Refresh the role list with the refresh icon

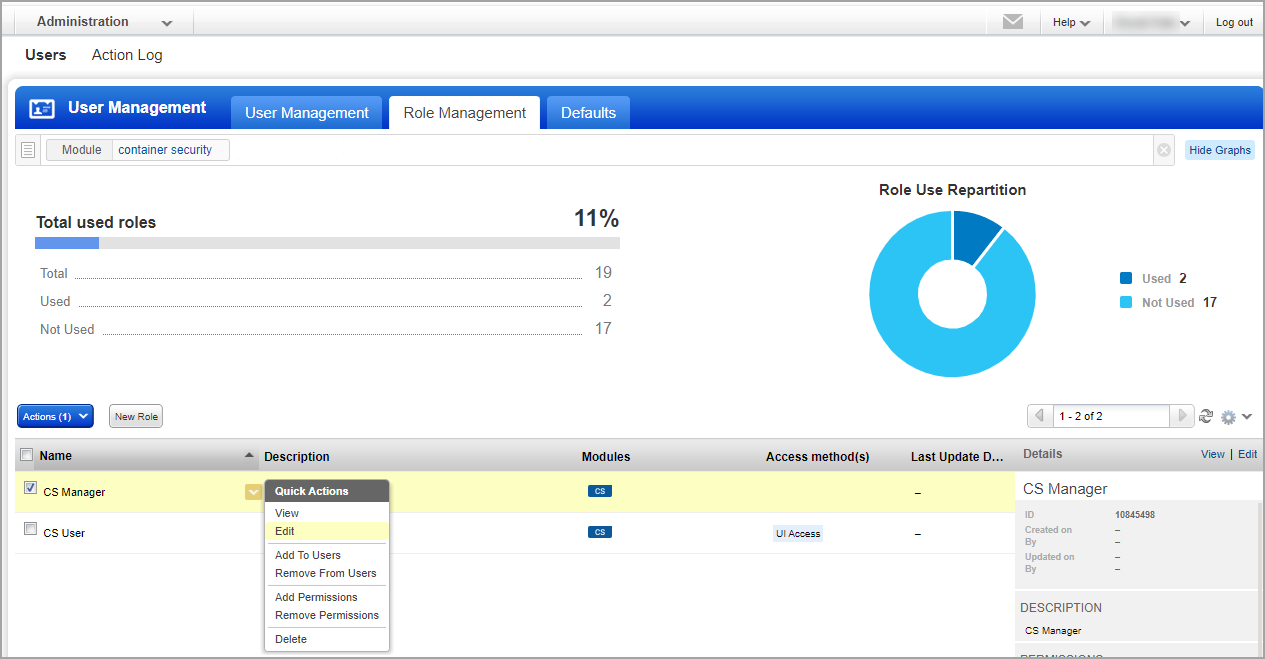[1206, 416]
